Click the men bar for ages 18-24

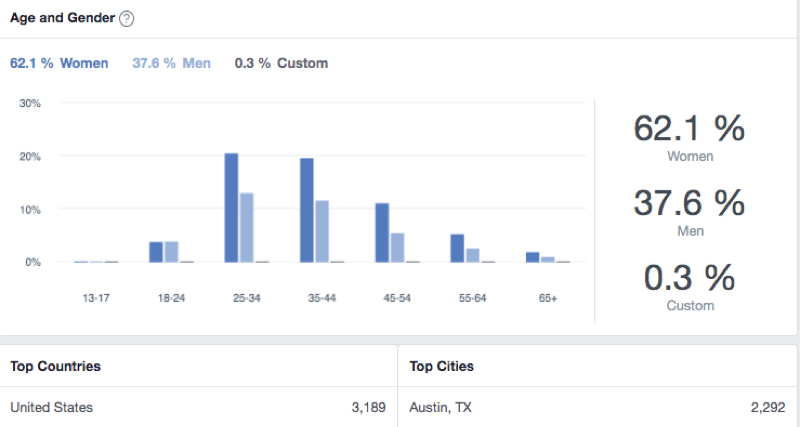tap(171, 252)
